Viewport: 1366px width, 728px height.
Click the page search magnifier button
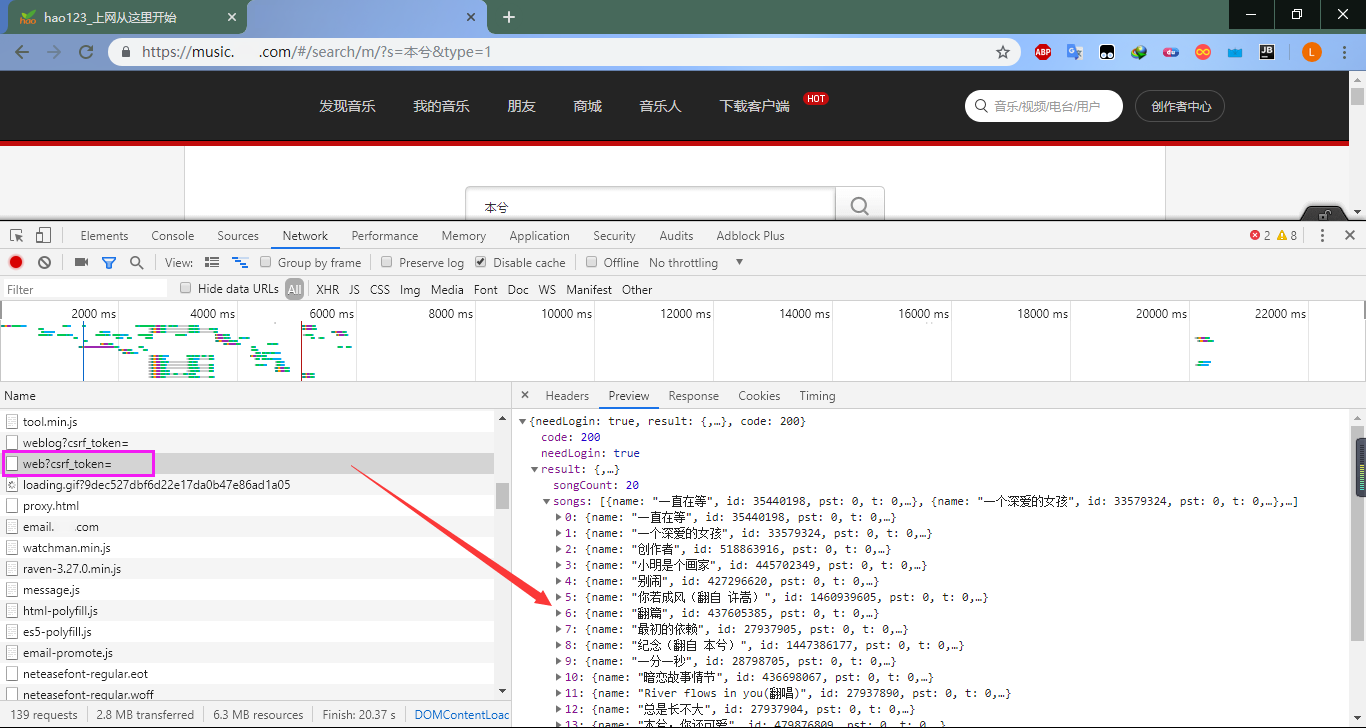[860, 206]
